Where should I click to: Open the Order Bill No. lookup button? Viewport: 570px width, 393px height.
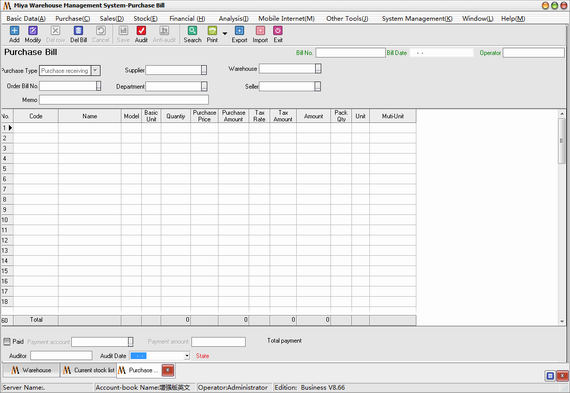98,86
